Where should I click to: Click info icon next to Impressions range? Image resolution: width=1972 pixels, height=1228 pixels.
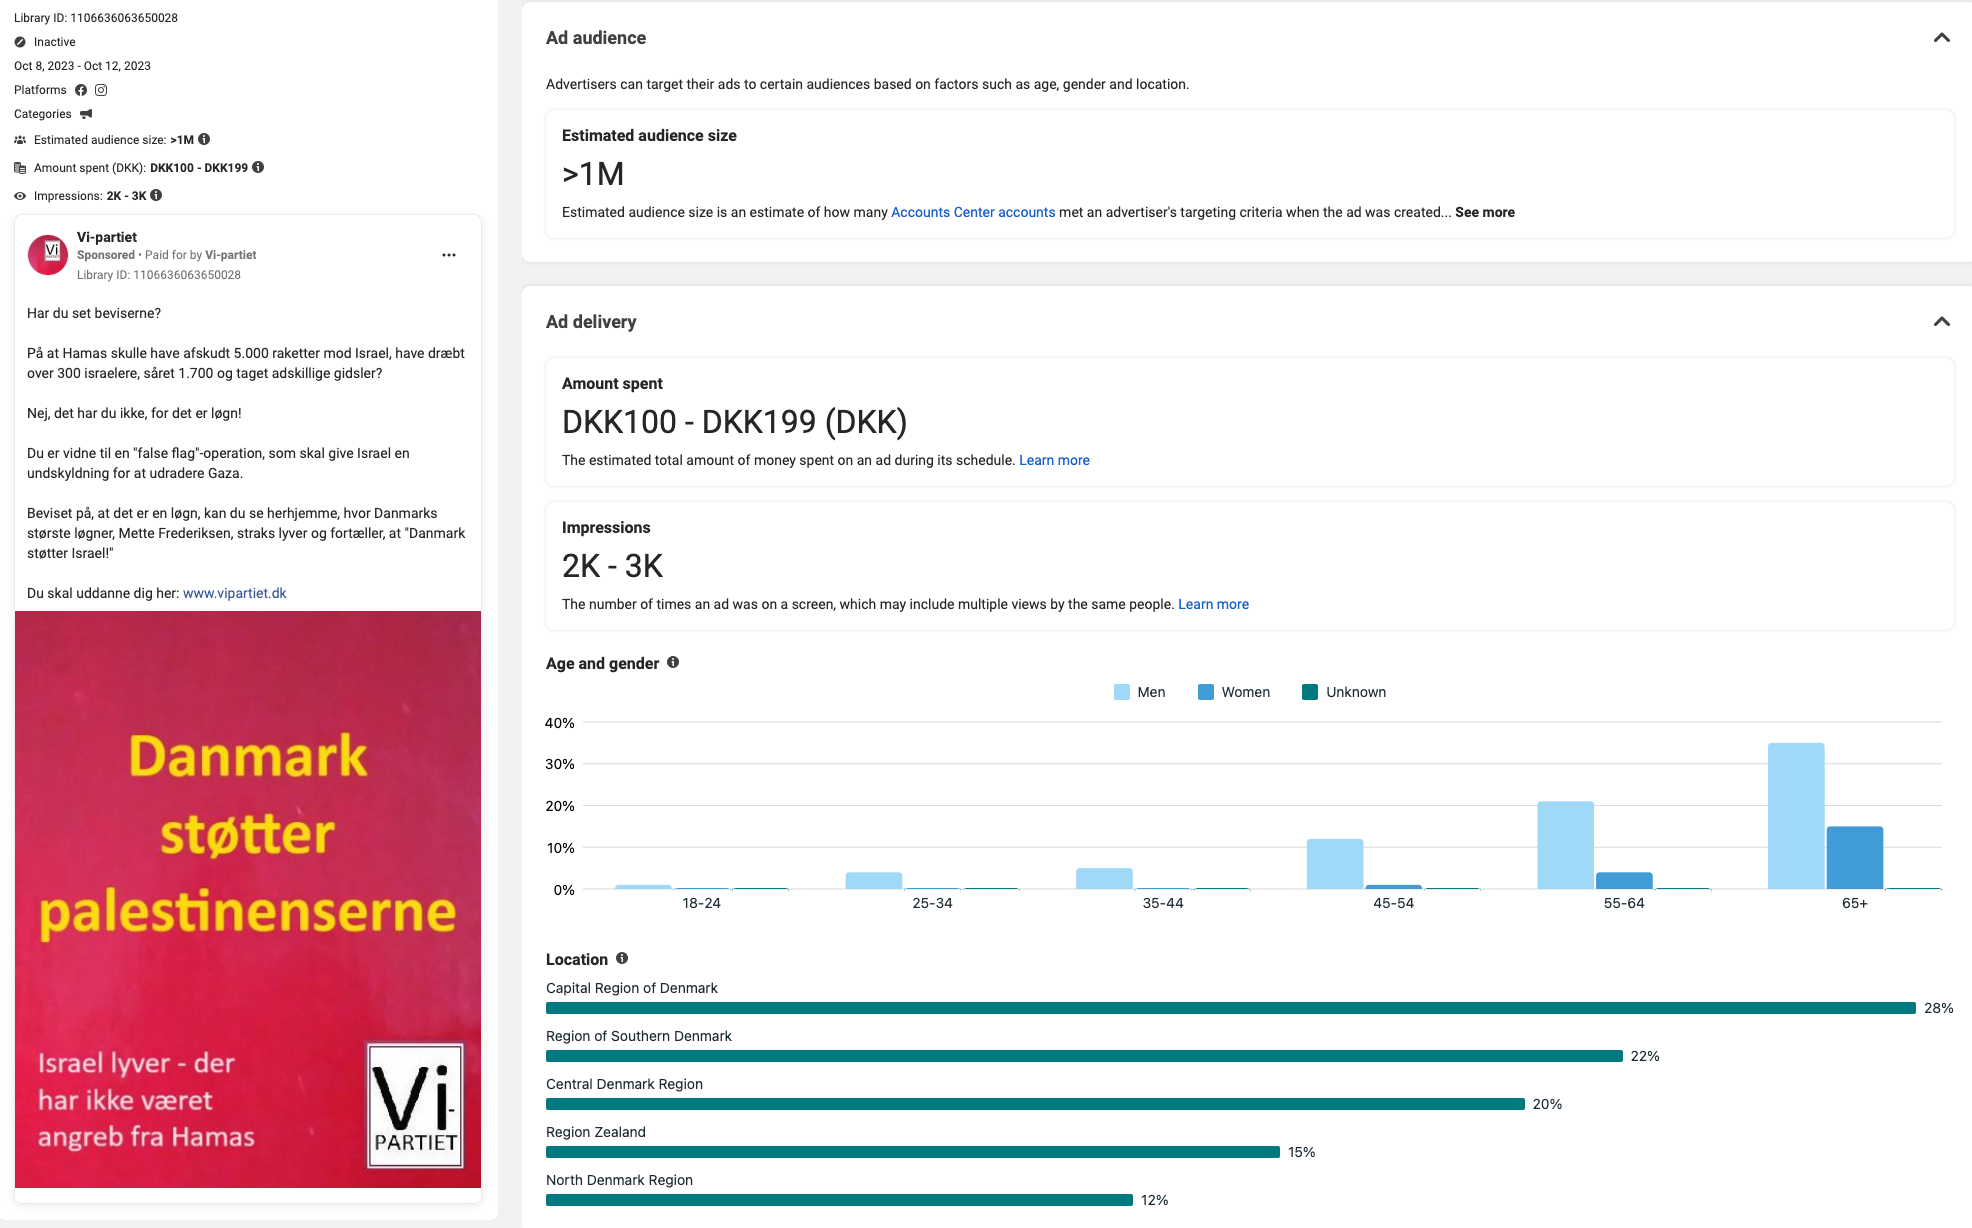point(156,196)
